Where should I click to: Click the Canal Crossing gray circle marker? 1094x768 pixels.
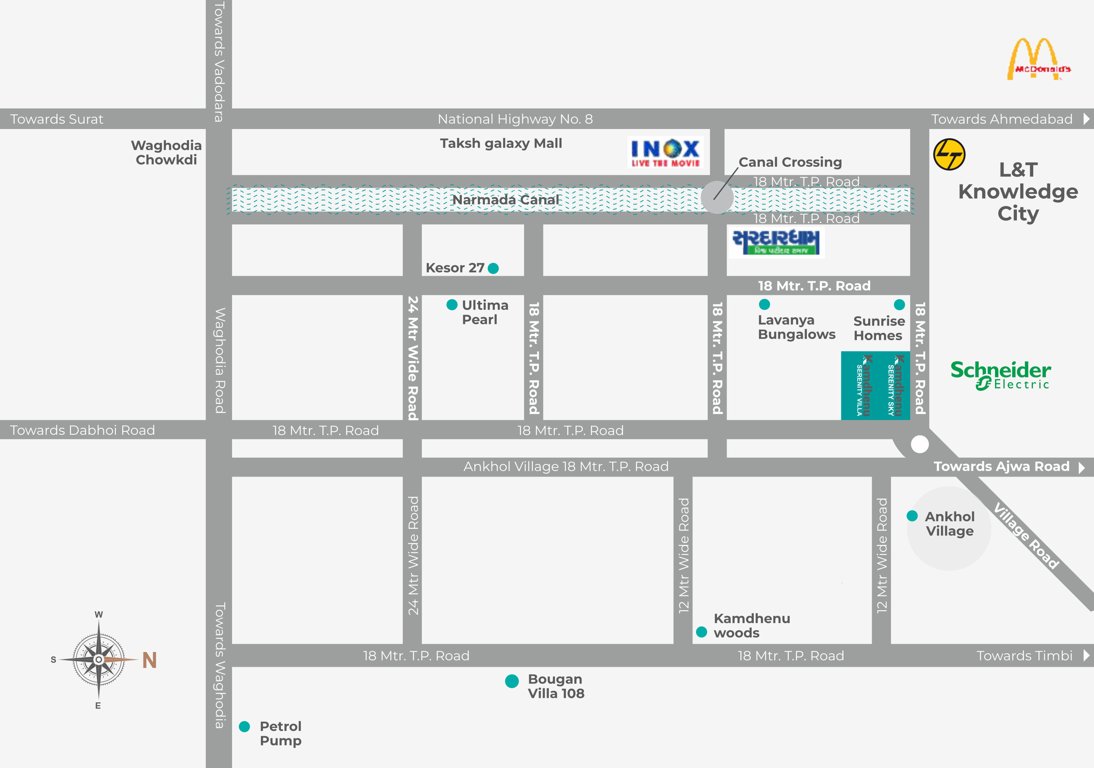(x=717, y=197)
